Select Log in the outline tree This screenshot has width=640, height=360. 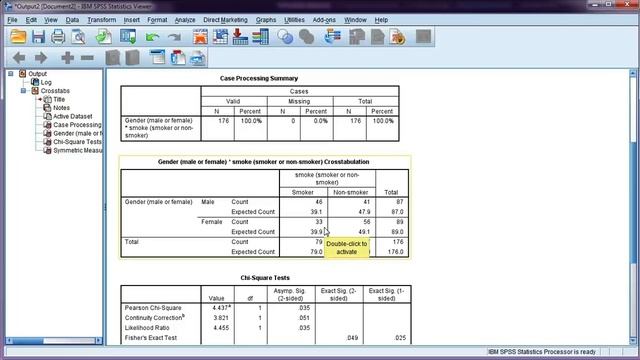pyautogui.click(x=46, y=82)
